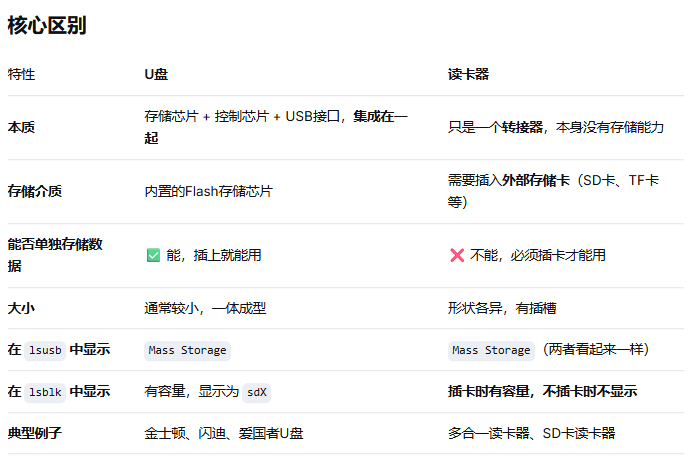689x462 pixels.
Task: Click the red cross emoji icon
Action: pyautogui.click(x=457, y=255)
